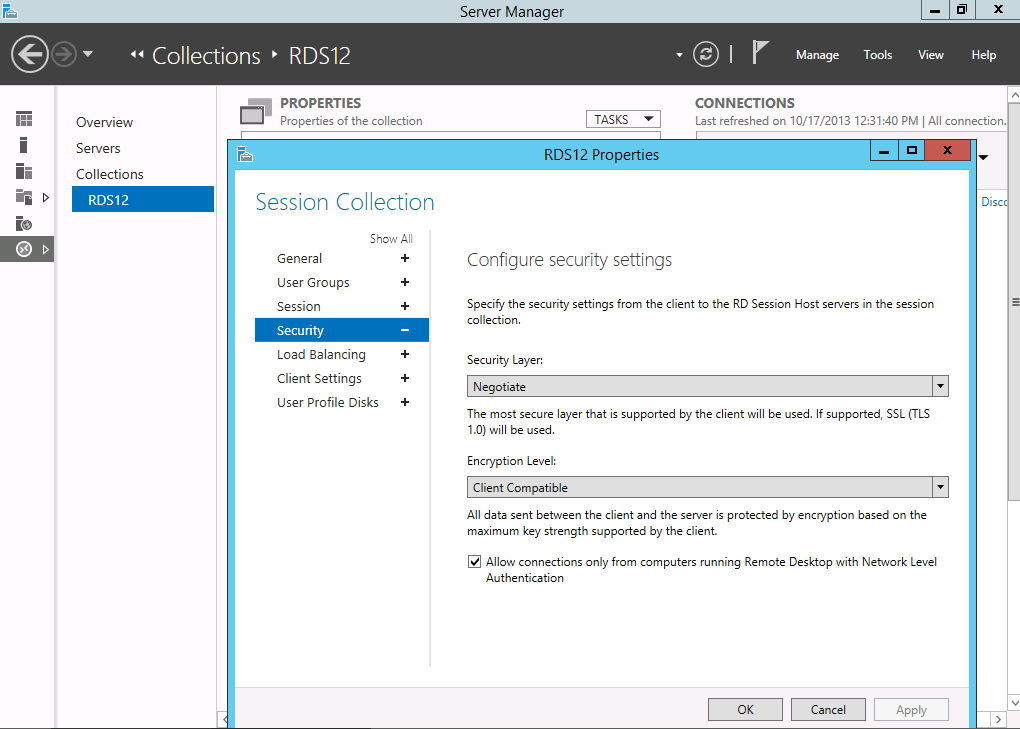
Task: Open the Connections panel dropdown arrow
Action: (x=984, y=157)
